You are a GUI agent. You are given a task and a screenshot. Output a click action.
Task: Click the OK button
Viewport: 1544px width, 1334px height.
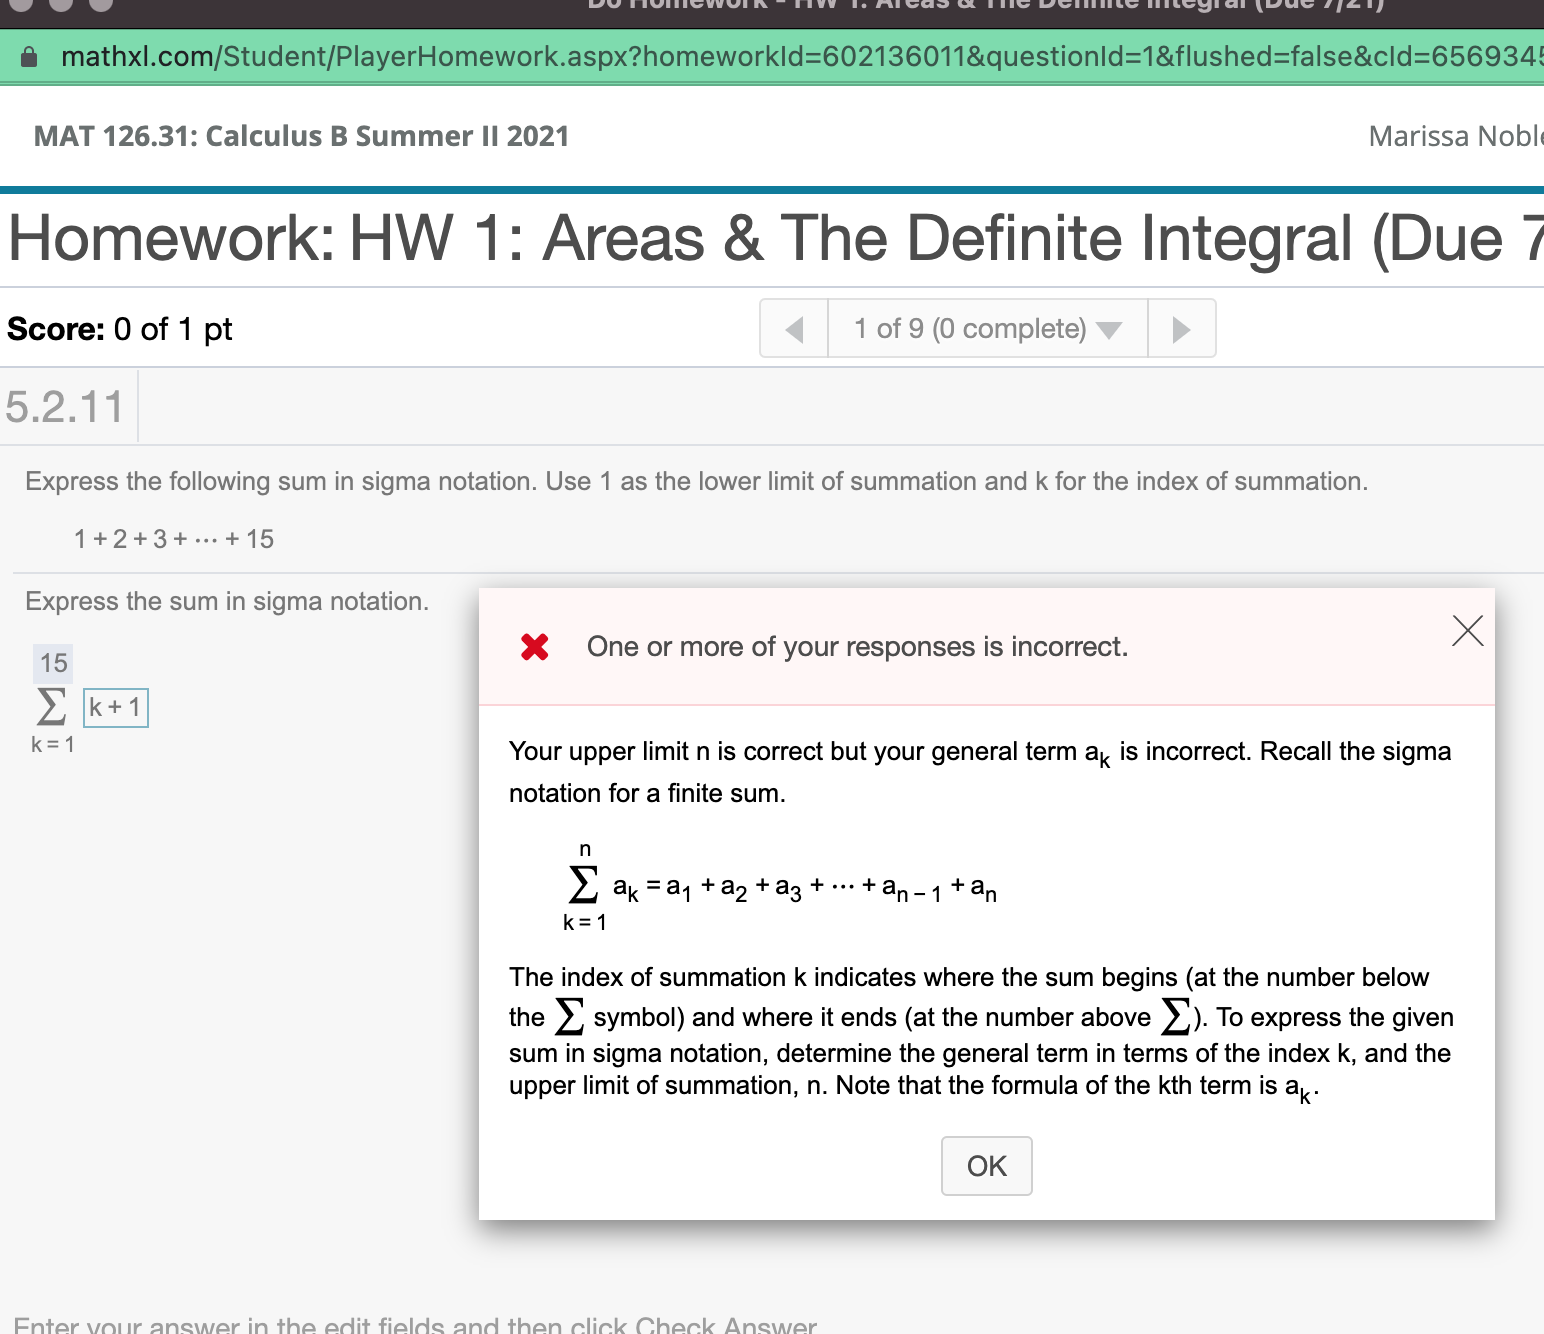[x=986, y=1166]
